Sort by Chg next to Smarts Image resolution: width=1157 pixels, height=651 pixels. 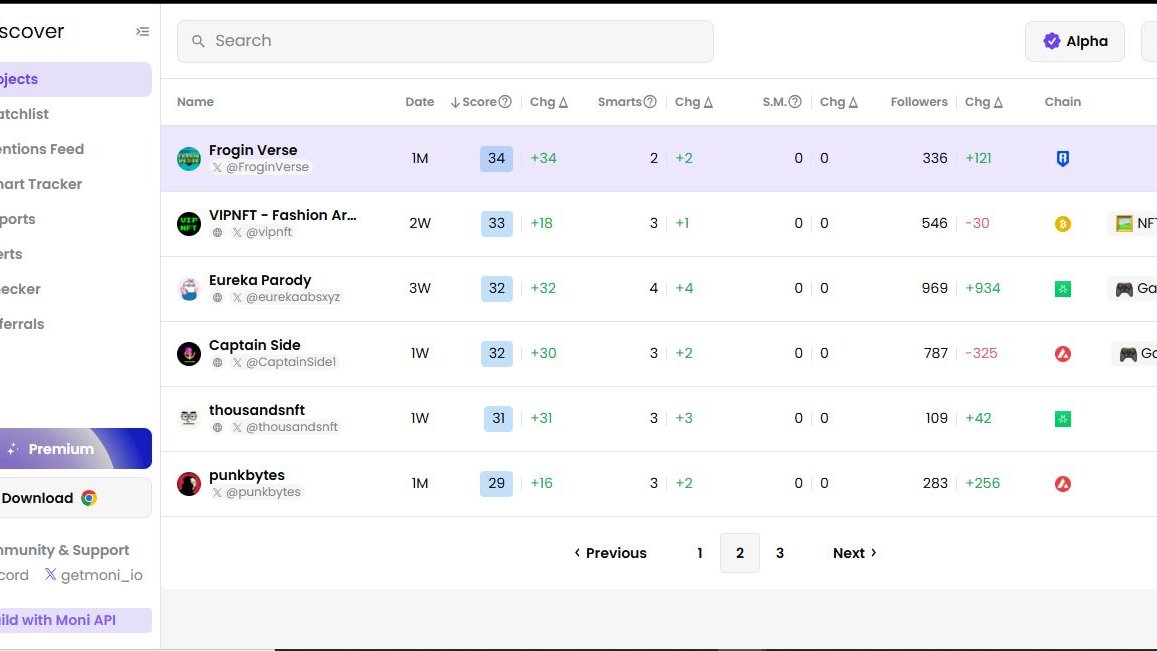pos(694,102)
